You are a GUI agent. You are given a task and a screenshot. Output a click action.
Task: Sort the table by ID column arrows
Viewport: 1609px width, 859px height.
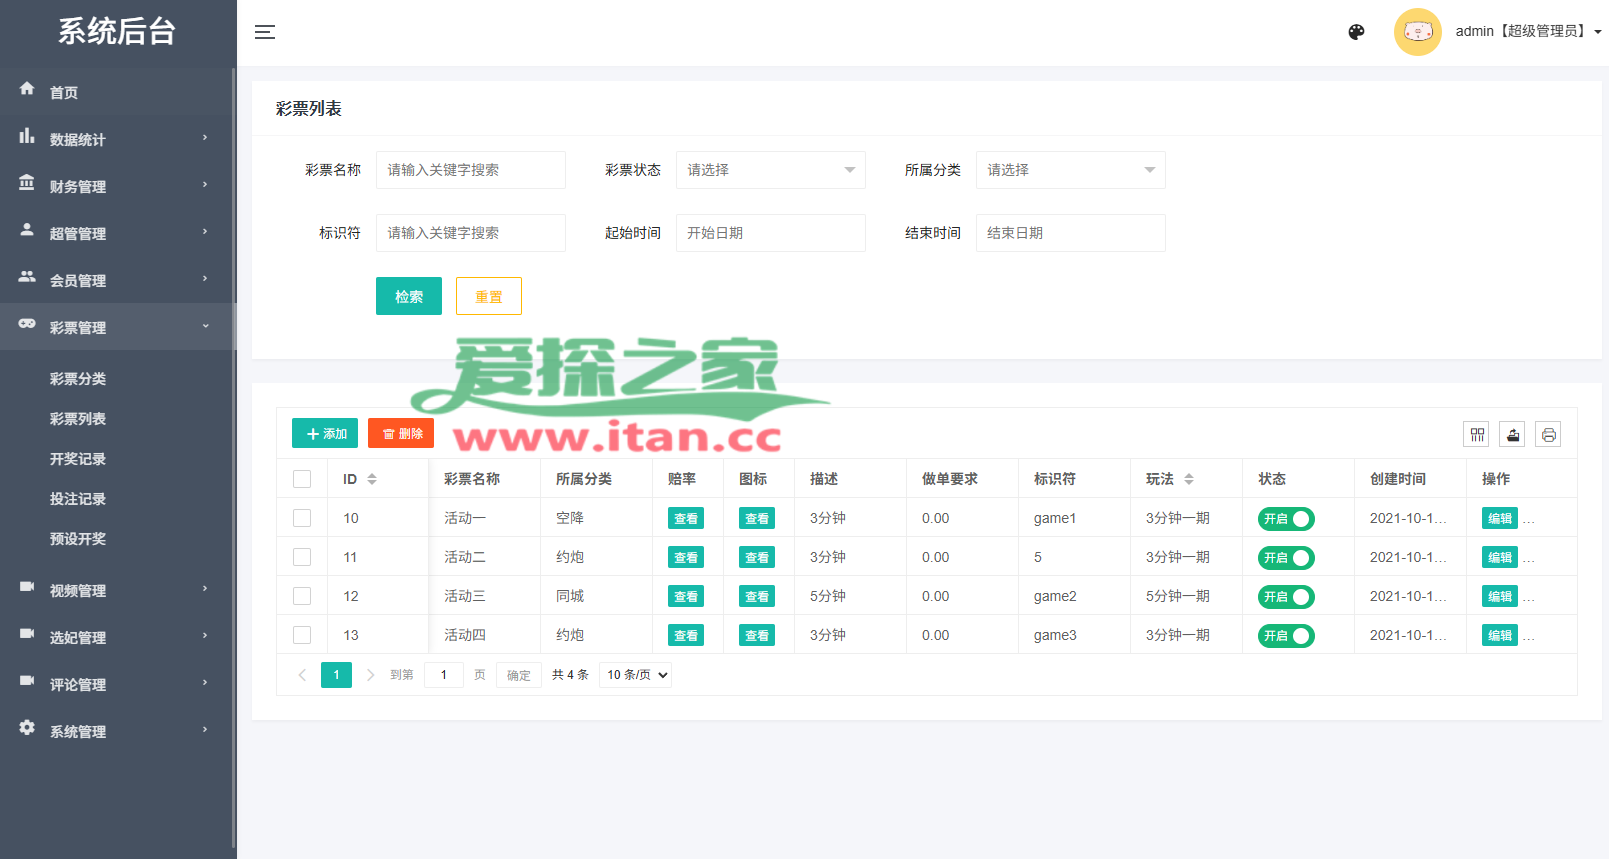372,479
